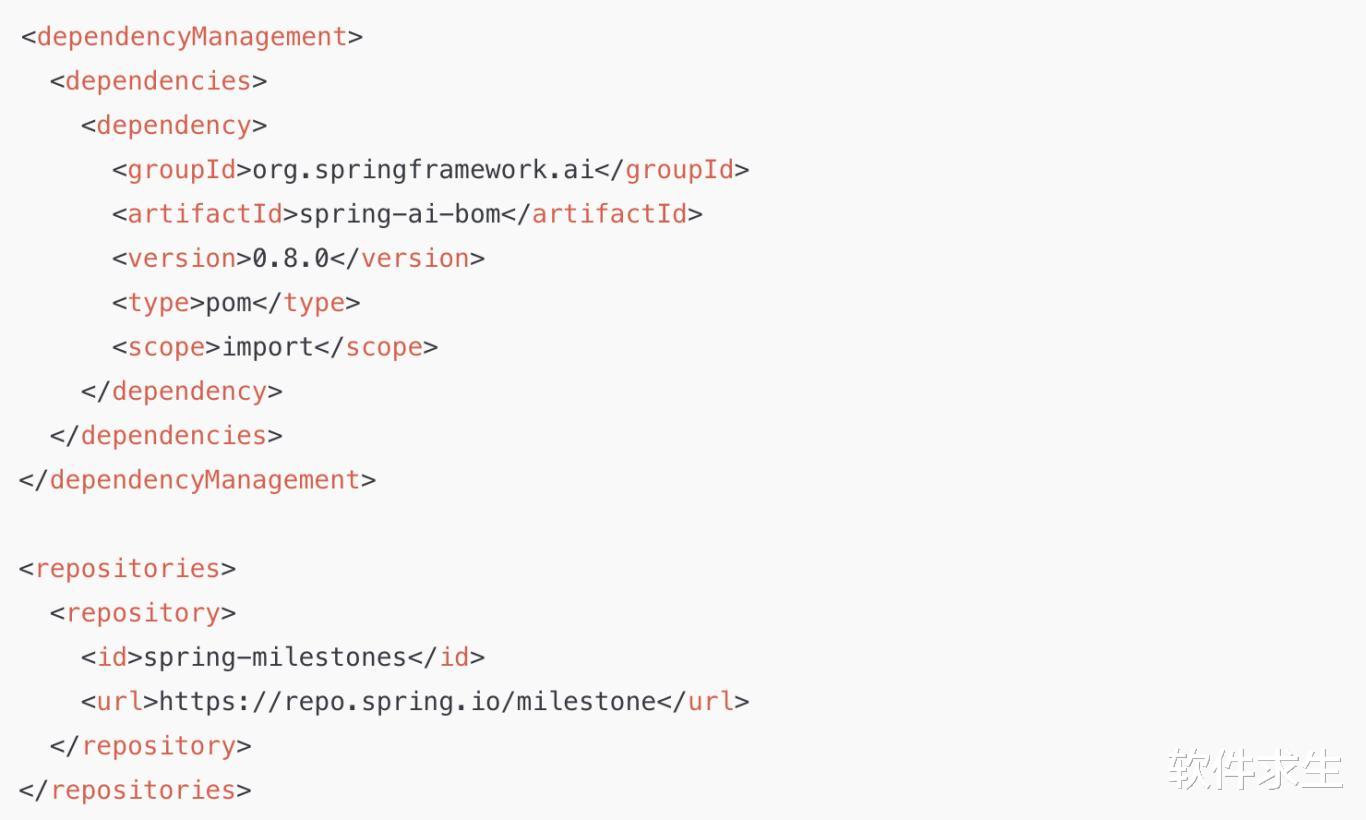Click the spring-ai-bom artifactId text

(x=399, y=214)
